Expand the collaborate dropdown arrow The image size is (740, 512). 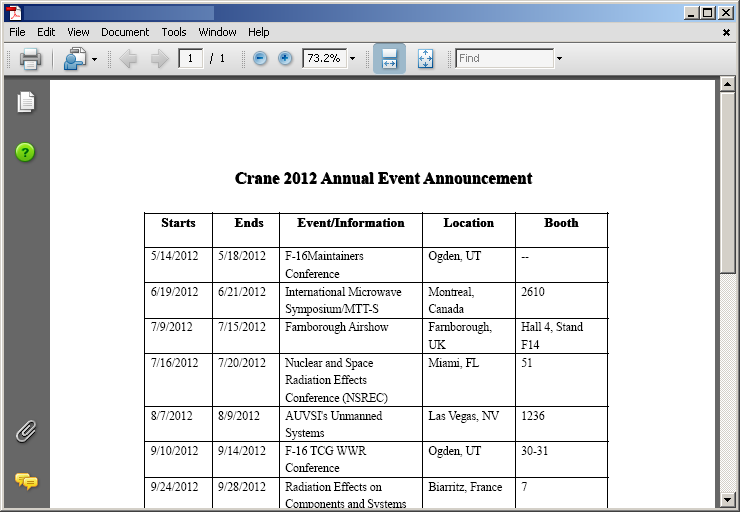(x=94, y=59)
